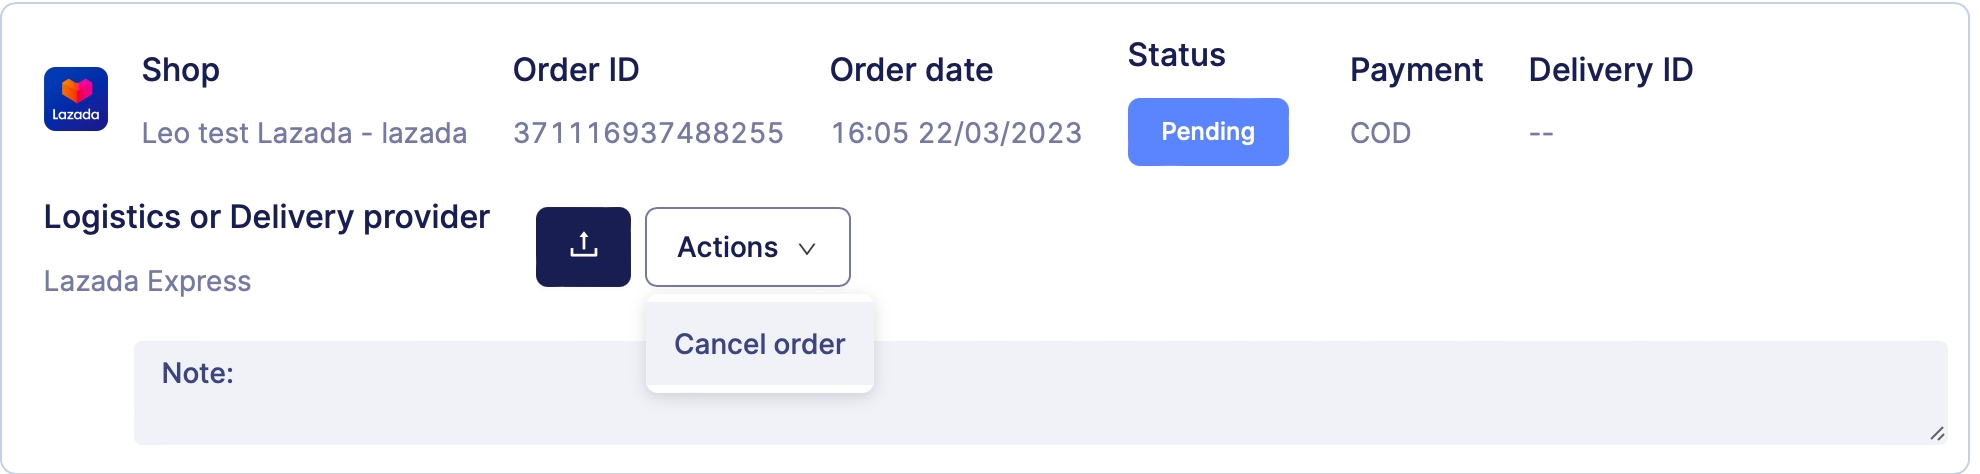This screenshot has height=474, width=1980.
Task: Click the Lazada Express provider text
Action: pyautogui.click(x=147, y=281)
